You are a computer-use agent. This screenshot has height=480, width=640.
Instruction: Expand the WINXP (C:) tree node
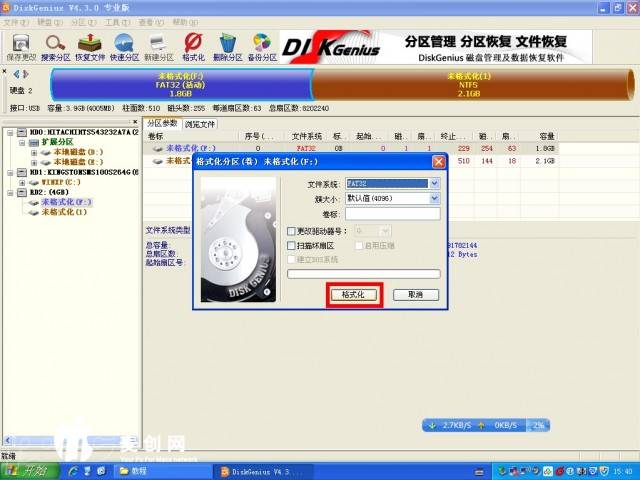(20, 182)
